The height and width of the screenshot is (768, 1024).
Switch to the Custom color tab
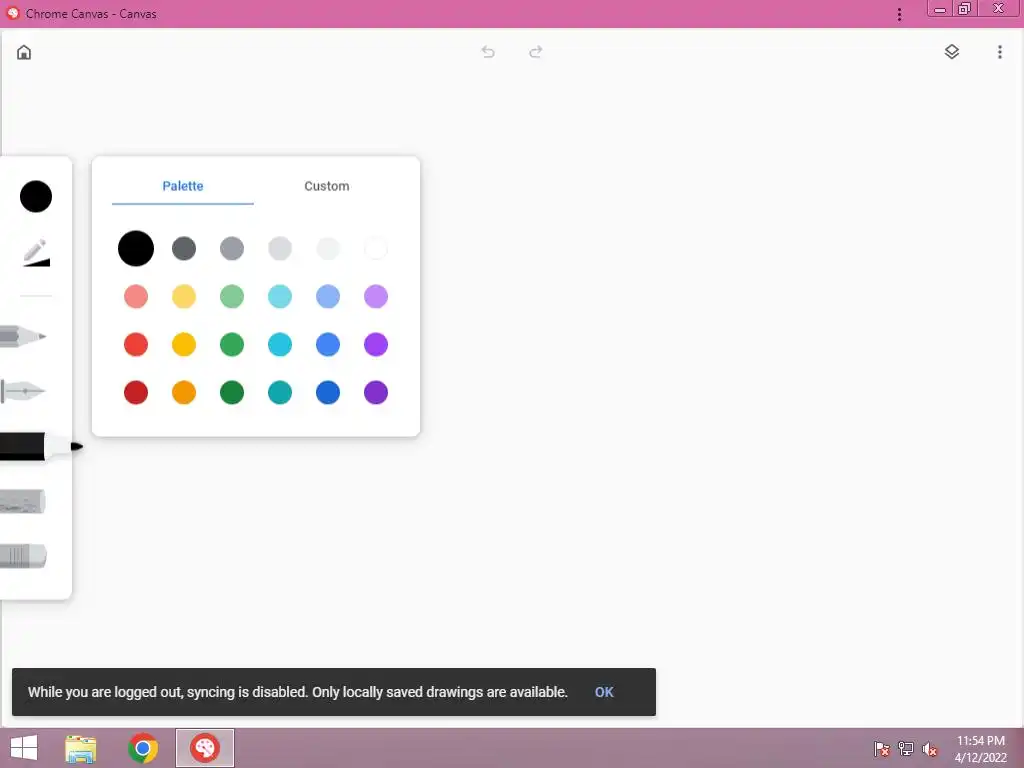coord(327,186)
